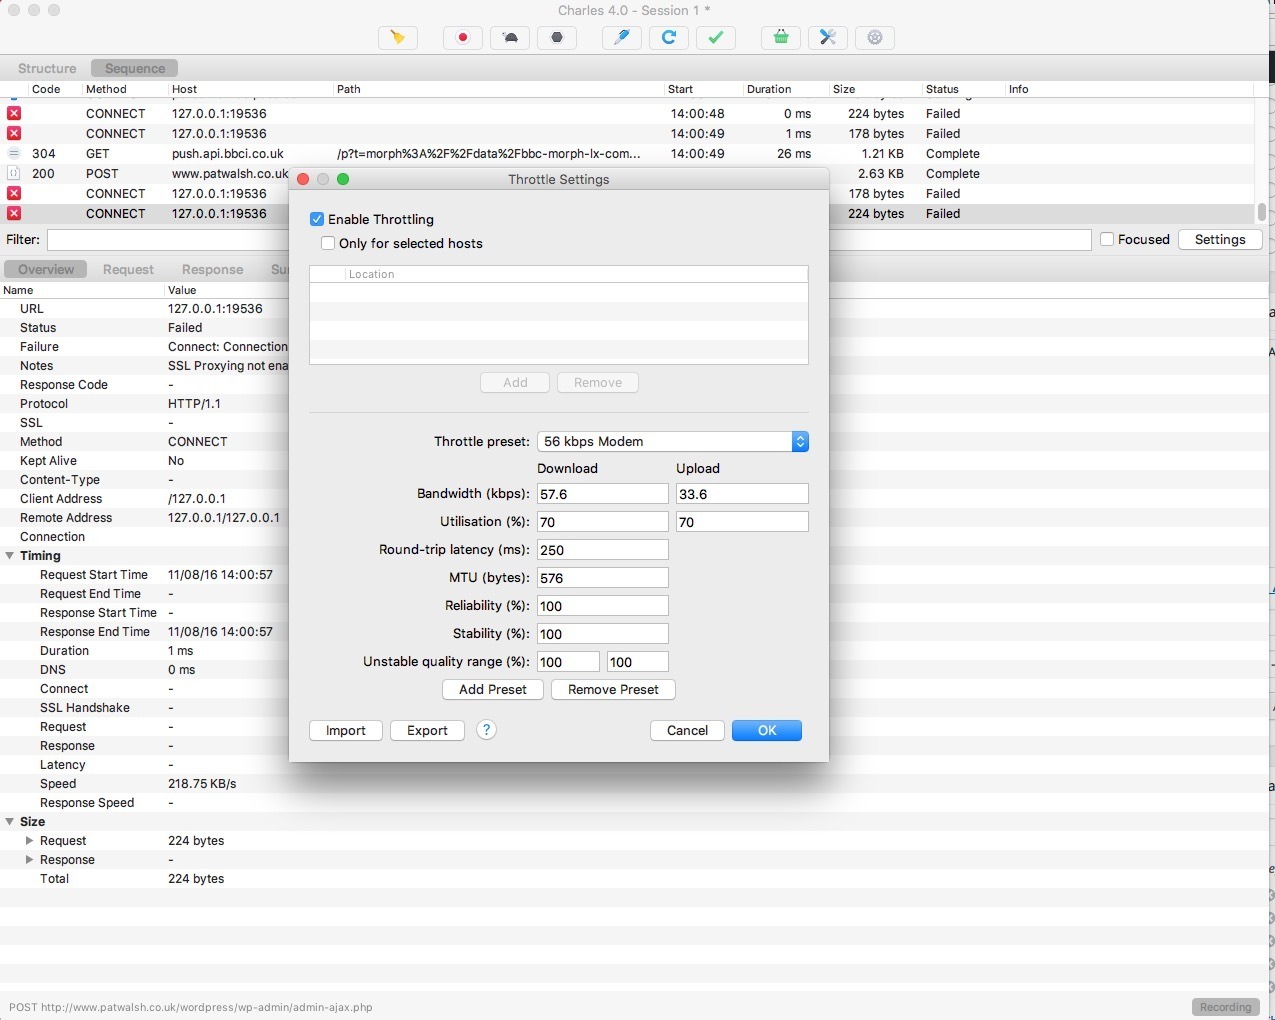The height and width of the screenshot is (1020, 1275).
Task: Click the URL value 127.0.0.1:19536
Action: [x=215, y=309]
